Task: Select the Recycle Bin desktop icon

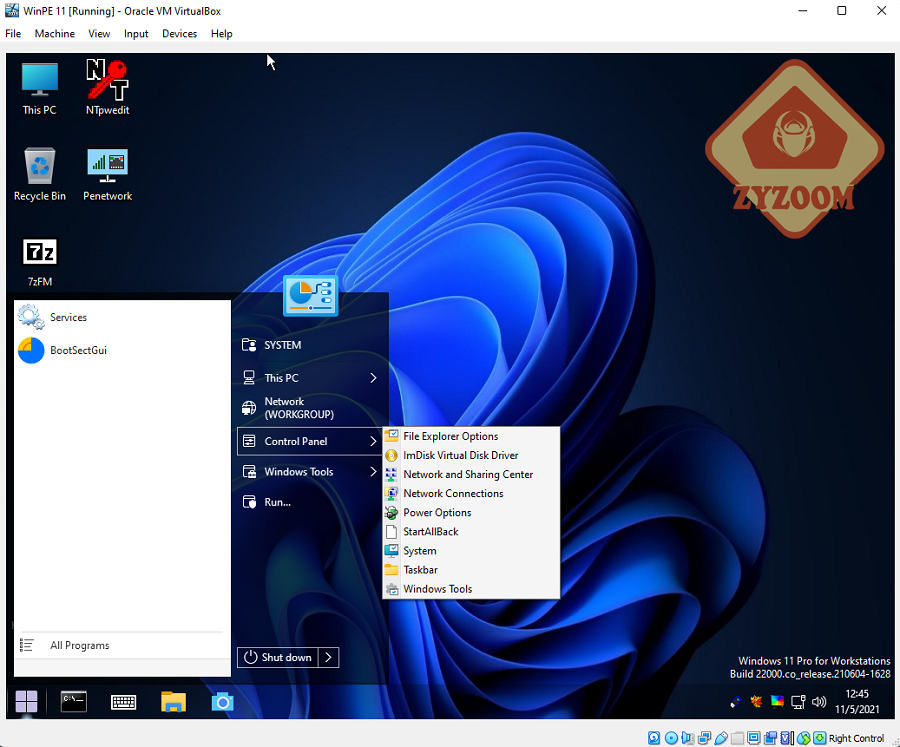Action: click(x=40, y=174)
